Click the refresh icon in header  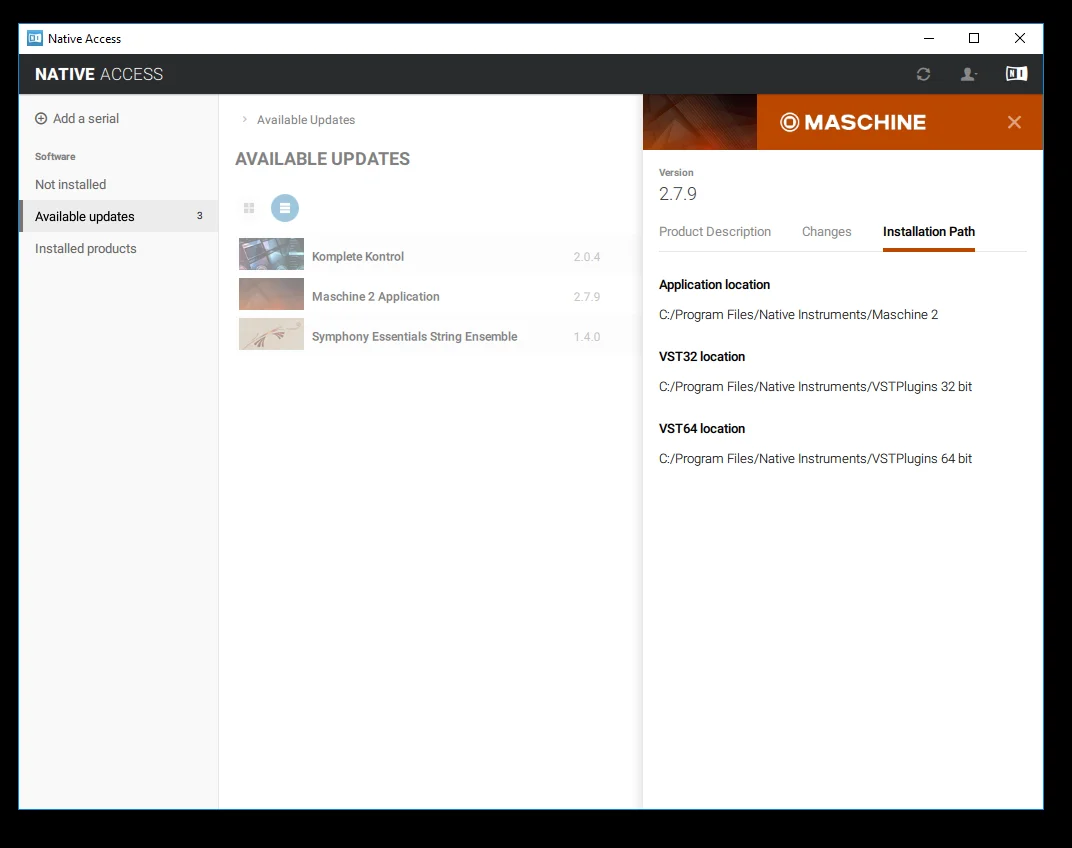tap(923, 74)
